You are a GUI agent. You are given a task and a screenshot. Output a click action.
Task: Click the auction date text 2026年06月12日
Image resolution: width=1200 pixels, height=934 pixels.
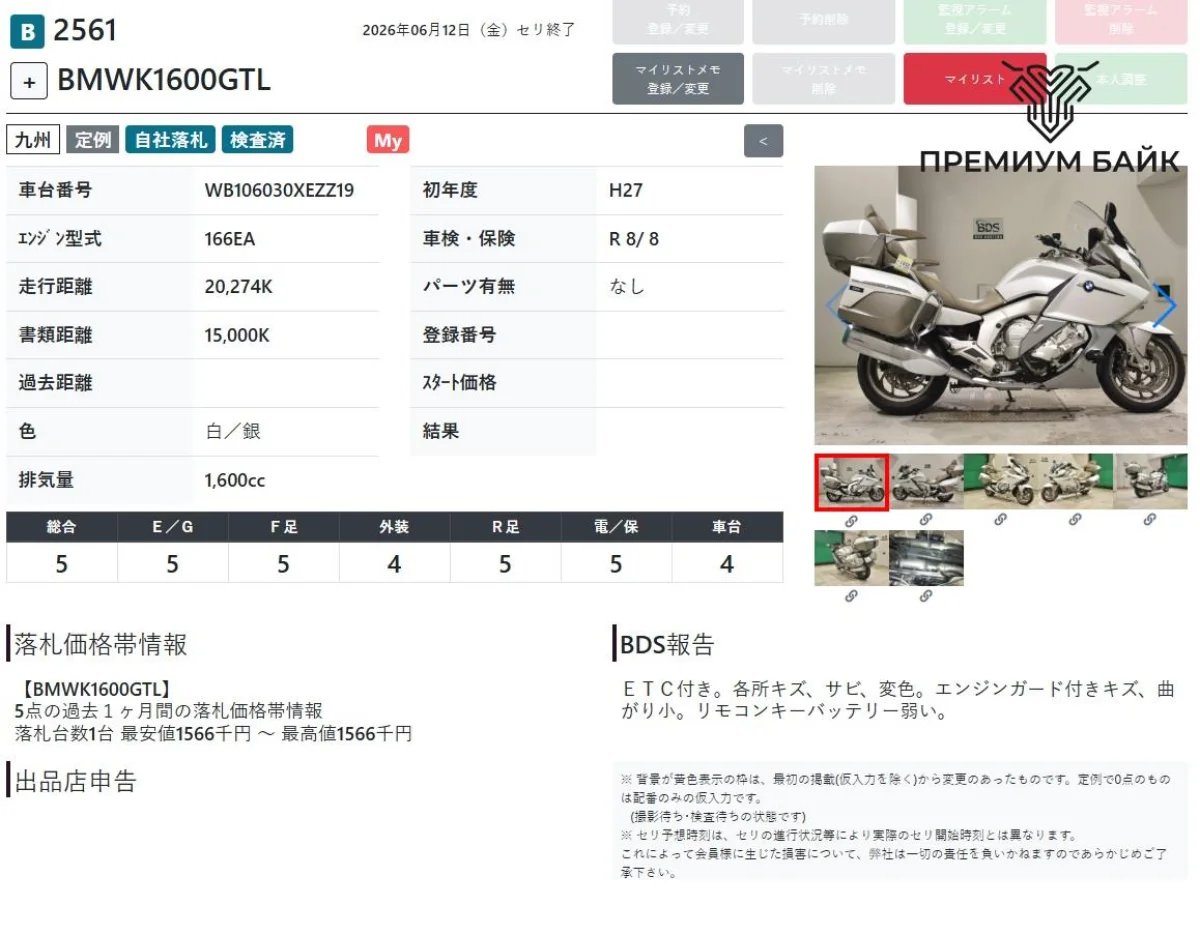click(416, 30)
